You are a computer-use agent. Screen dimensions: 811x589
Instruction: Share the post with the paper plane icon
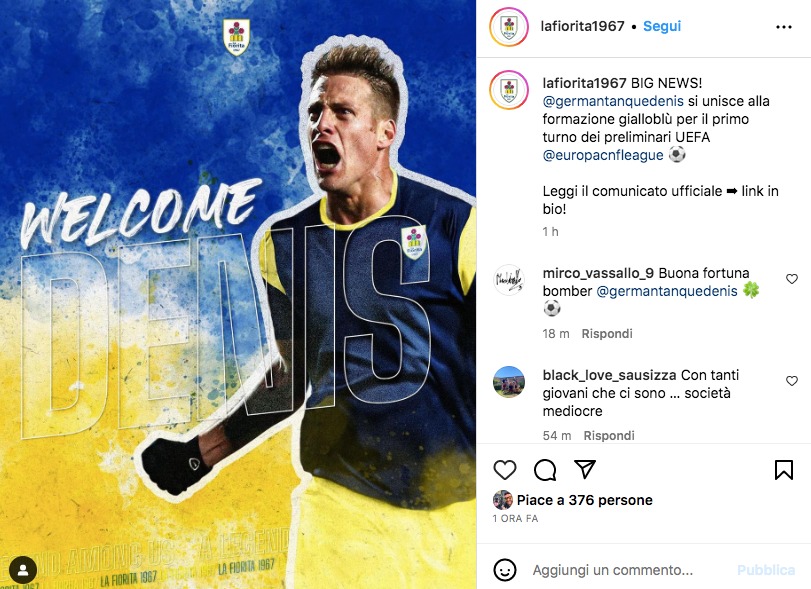pyautogui.click(x=585, y=469)
